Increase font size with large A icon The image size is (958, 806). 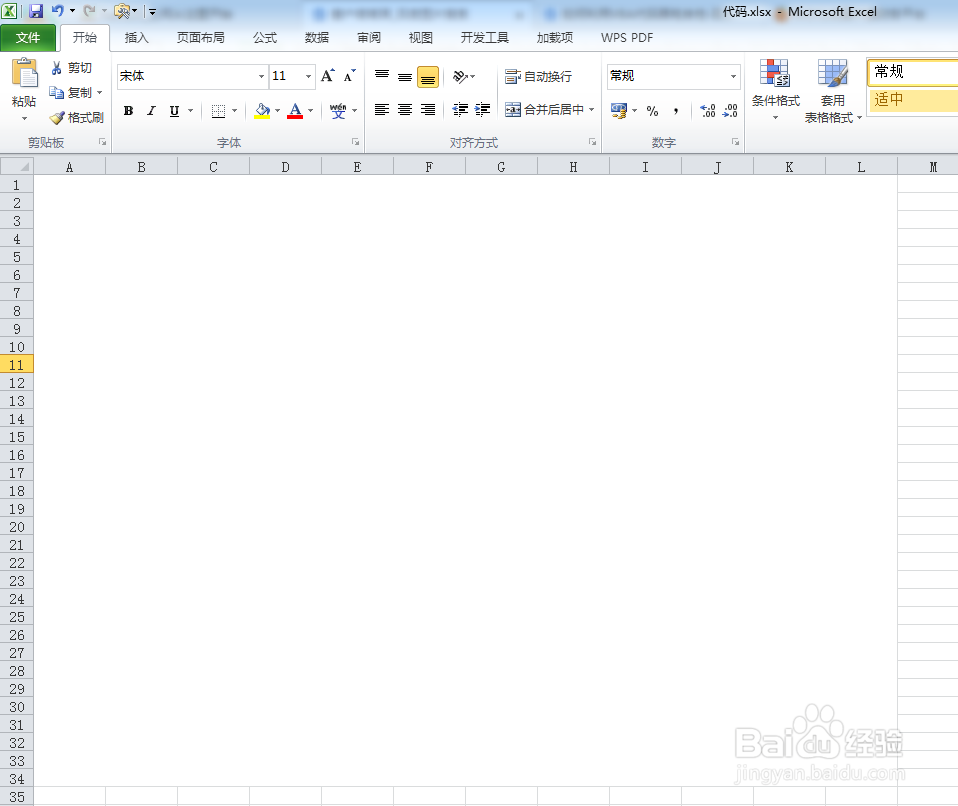tap(328, 76)
